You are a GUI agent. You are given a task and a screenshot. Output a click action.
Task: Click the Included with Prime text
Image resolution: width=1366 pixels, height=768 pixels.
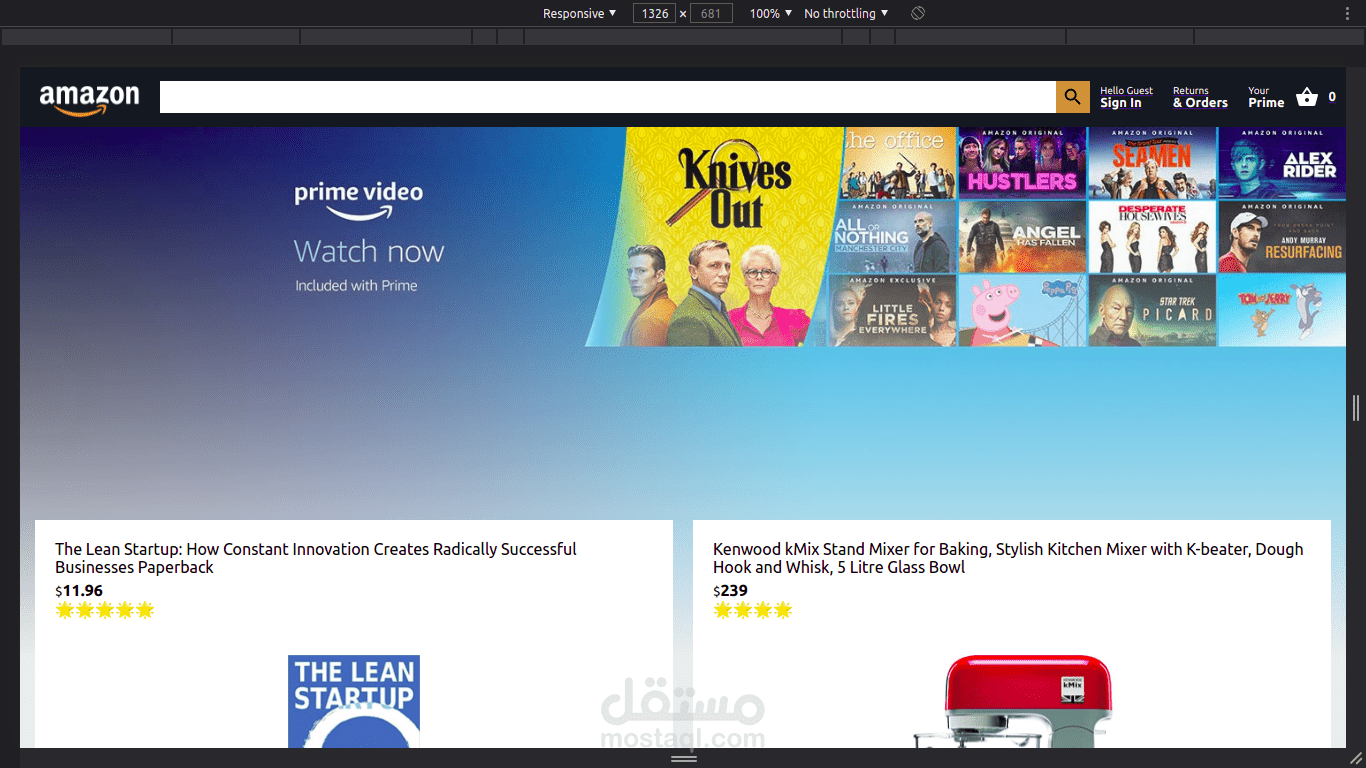tap(356, 286)
